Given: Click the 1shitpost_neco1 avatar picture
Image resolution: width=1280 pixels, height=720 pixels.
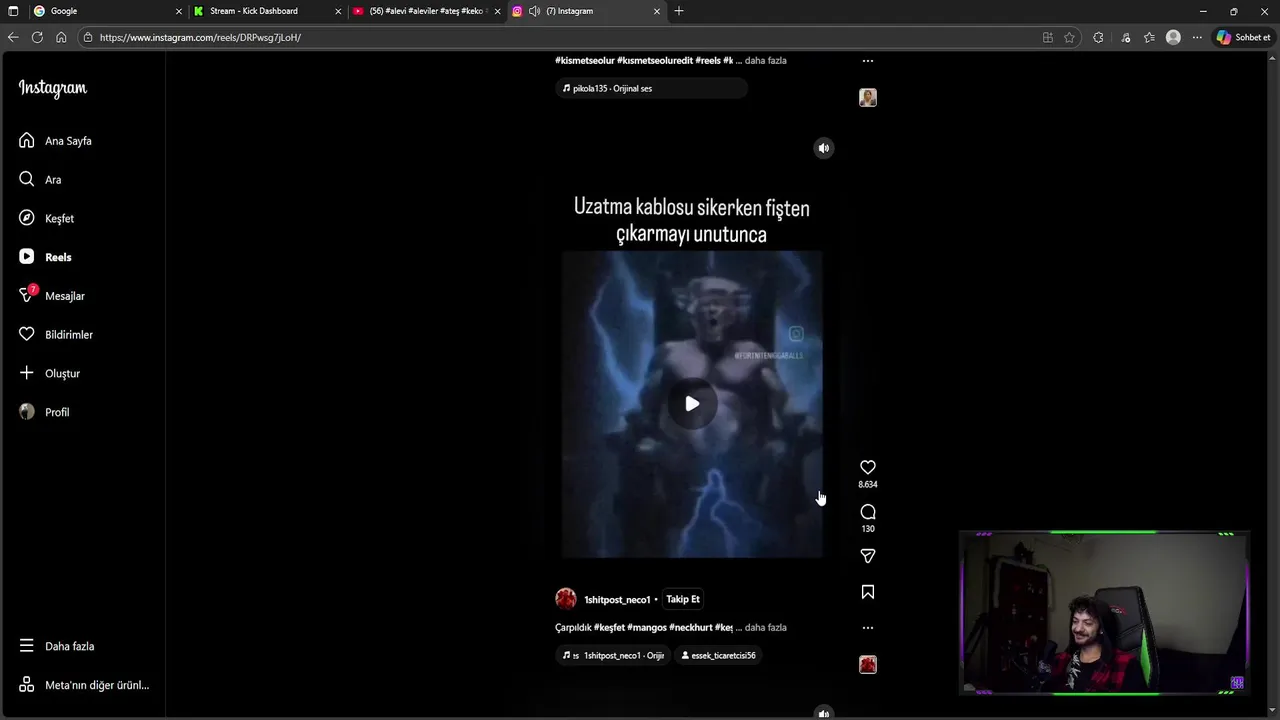Looking at the screenshot, I should 566,599.
